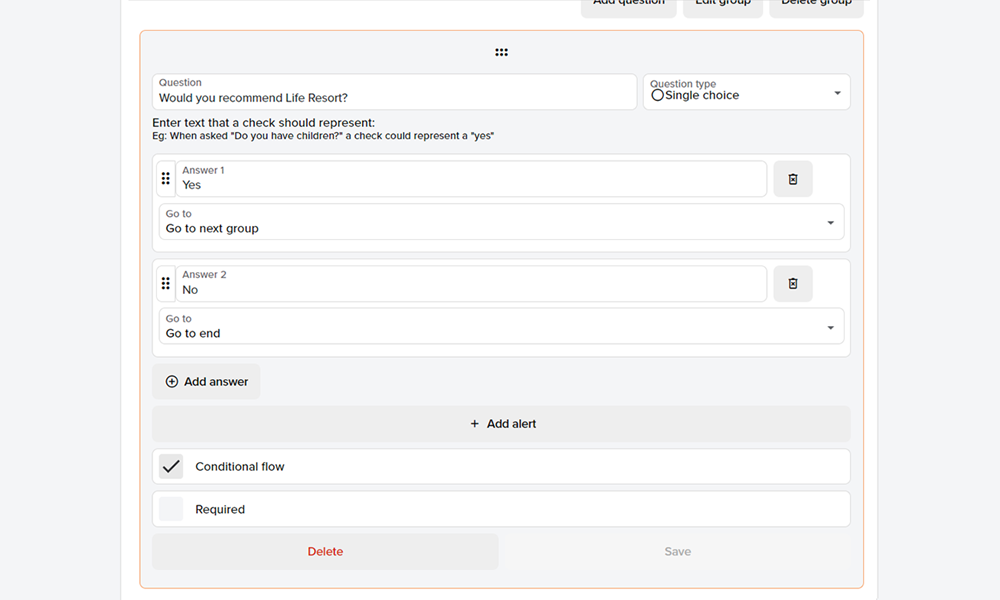Click the Add answer button
Image resolution: width=1000 pixels, height=600 pixels.
[206, 381]
